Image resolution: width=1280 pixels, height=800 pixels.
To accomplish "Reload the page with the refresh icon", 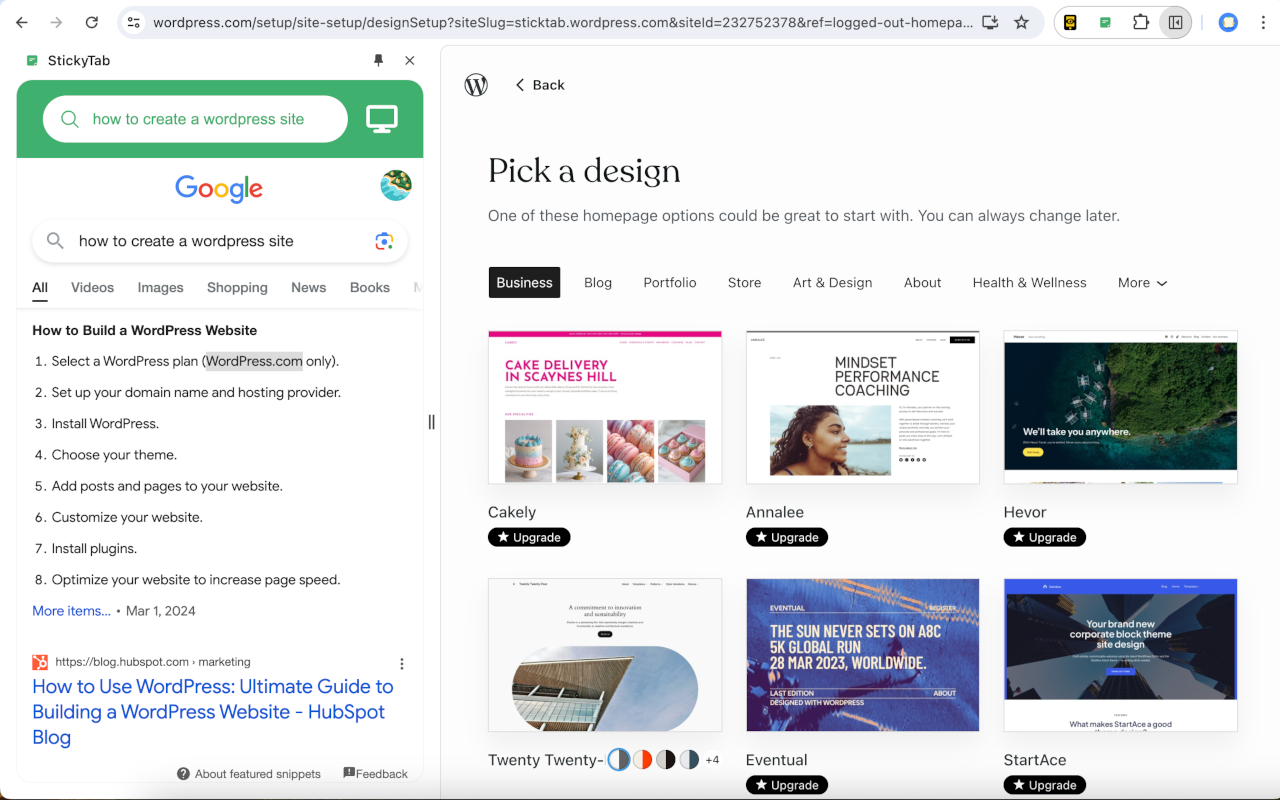I will [91, 22].
